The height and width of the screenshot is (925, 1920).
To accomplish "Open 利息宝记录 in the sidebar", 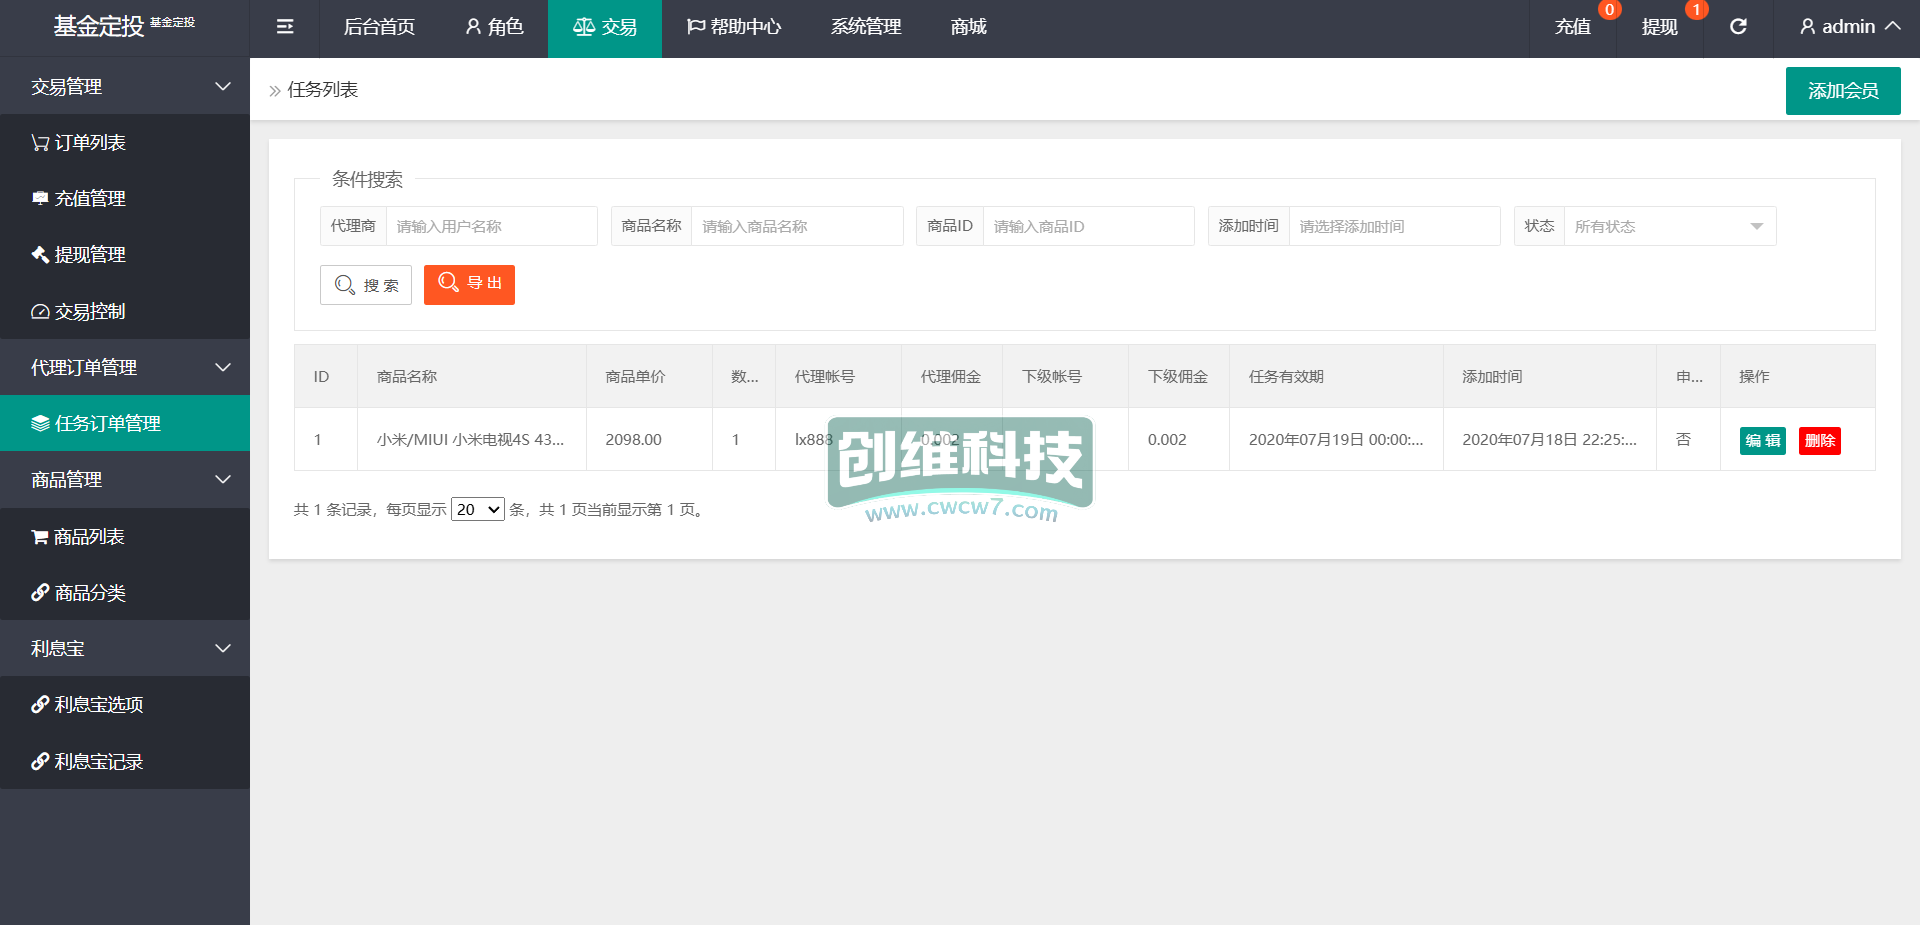I will (88, 762).
